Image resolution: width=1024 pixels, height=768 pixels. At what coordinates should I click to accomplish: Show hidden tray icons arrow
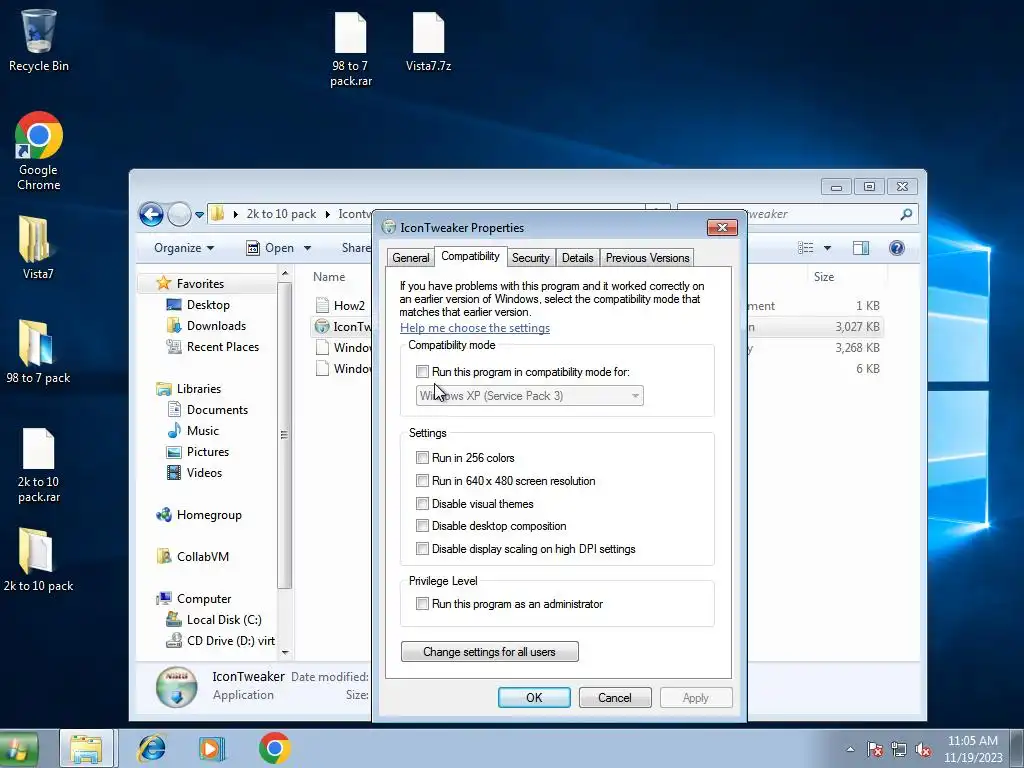coord(850,749)
